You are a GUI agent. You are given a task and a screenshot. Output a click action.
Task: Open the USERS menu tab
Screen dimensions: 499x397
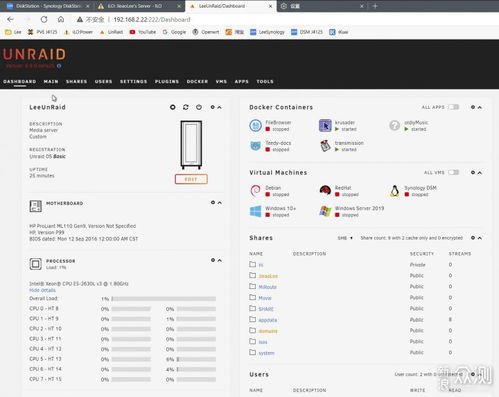(x=103, y=81)
